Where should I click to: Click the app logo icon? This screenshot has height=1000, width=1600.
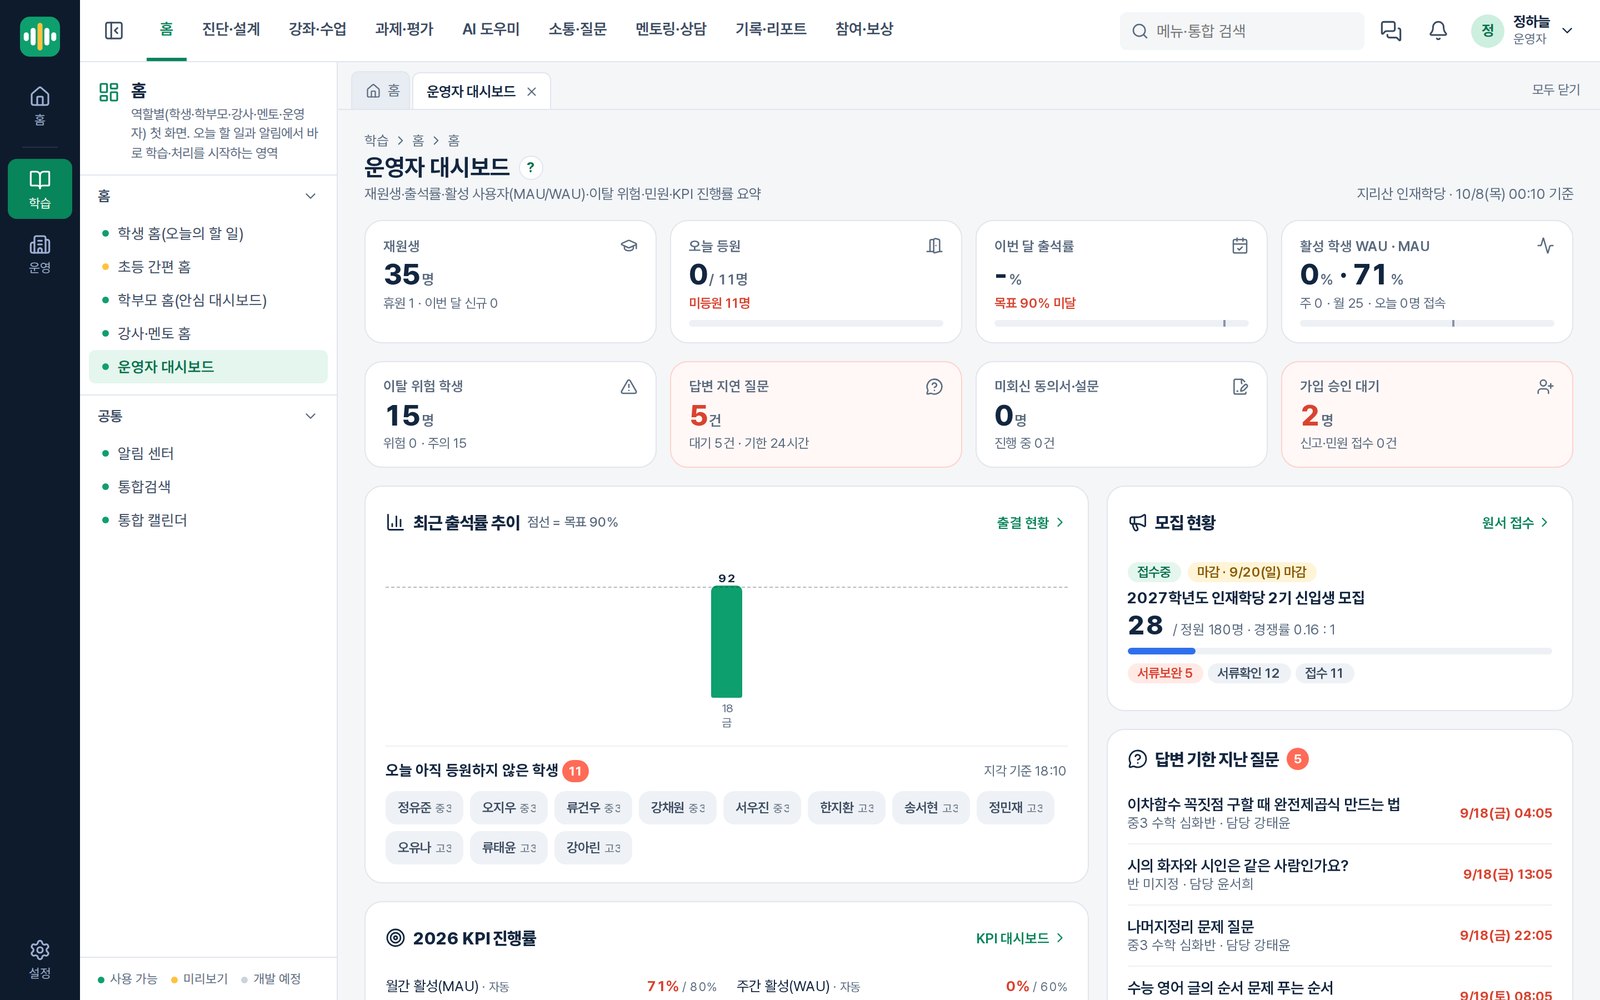click(40, 37)
